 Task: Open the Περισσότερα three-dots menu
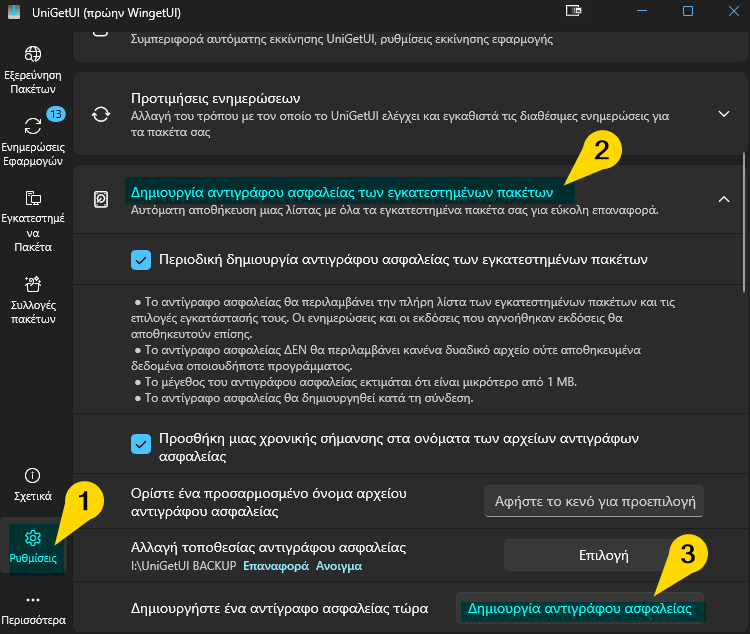[33, 600]
